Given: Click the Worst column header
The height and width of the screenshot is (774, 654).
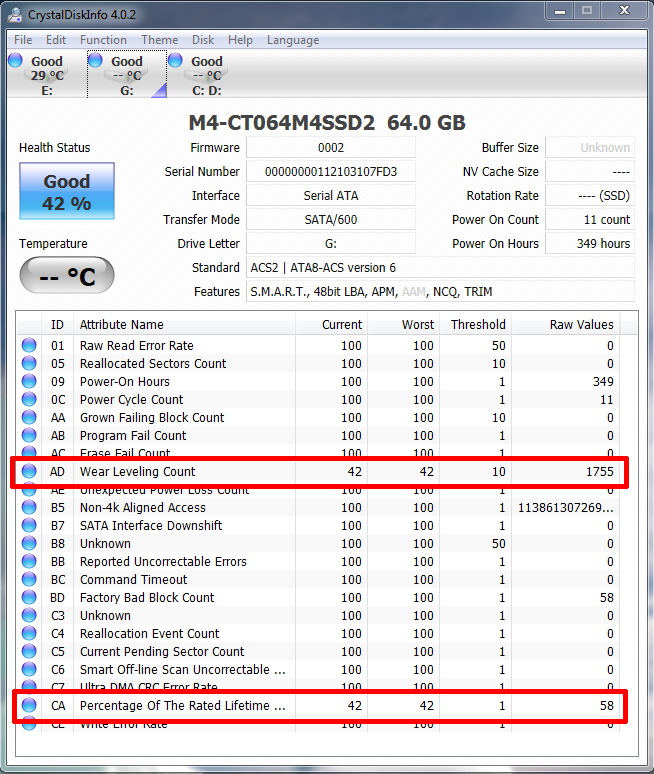Looking at the screenshot, I should point(404,324).
